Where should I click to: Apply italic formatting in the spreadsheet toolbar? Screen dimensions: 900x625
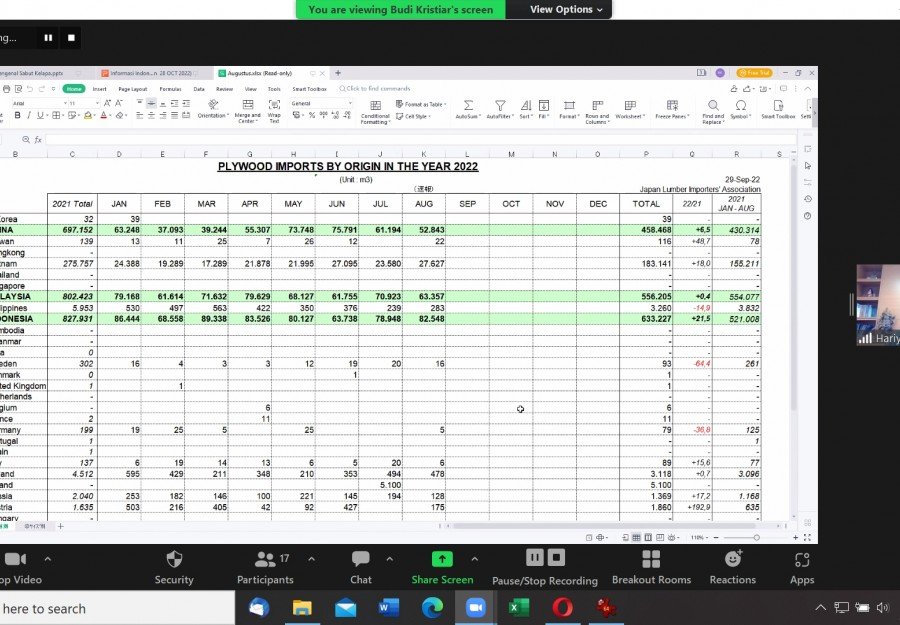point(29,115)
